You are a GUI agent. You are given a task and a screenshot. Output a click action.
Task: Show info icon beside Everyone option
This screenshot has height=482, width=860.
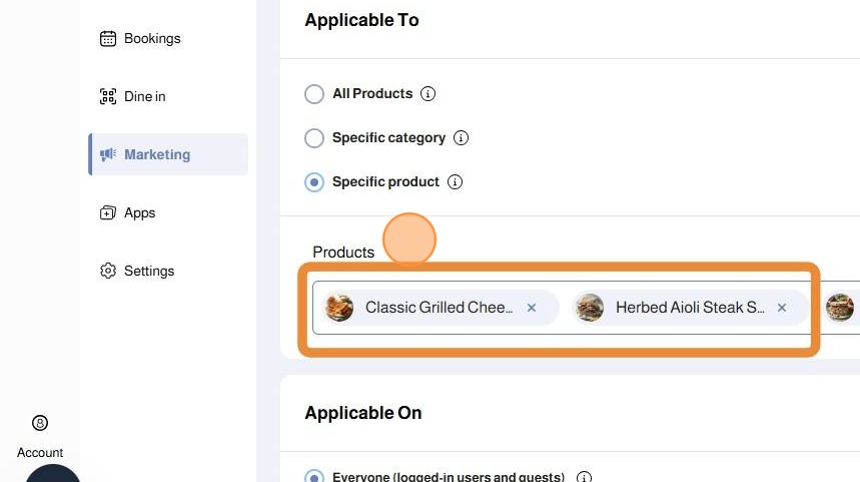tap(584, 478)
